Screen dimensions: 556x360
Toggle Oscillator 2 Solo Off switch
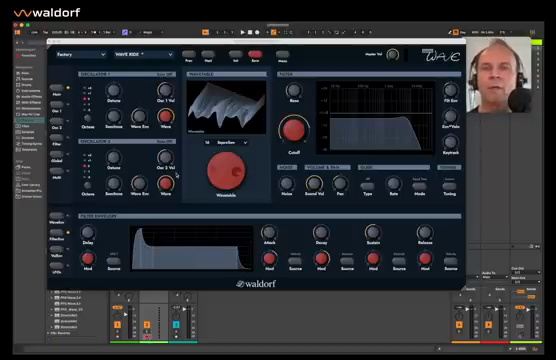coord(165,141)
